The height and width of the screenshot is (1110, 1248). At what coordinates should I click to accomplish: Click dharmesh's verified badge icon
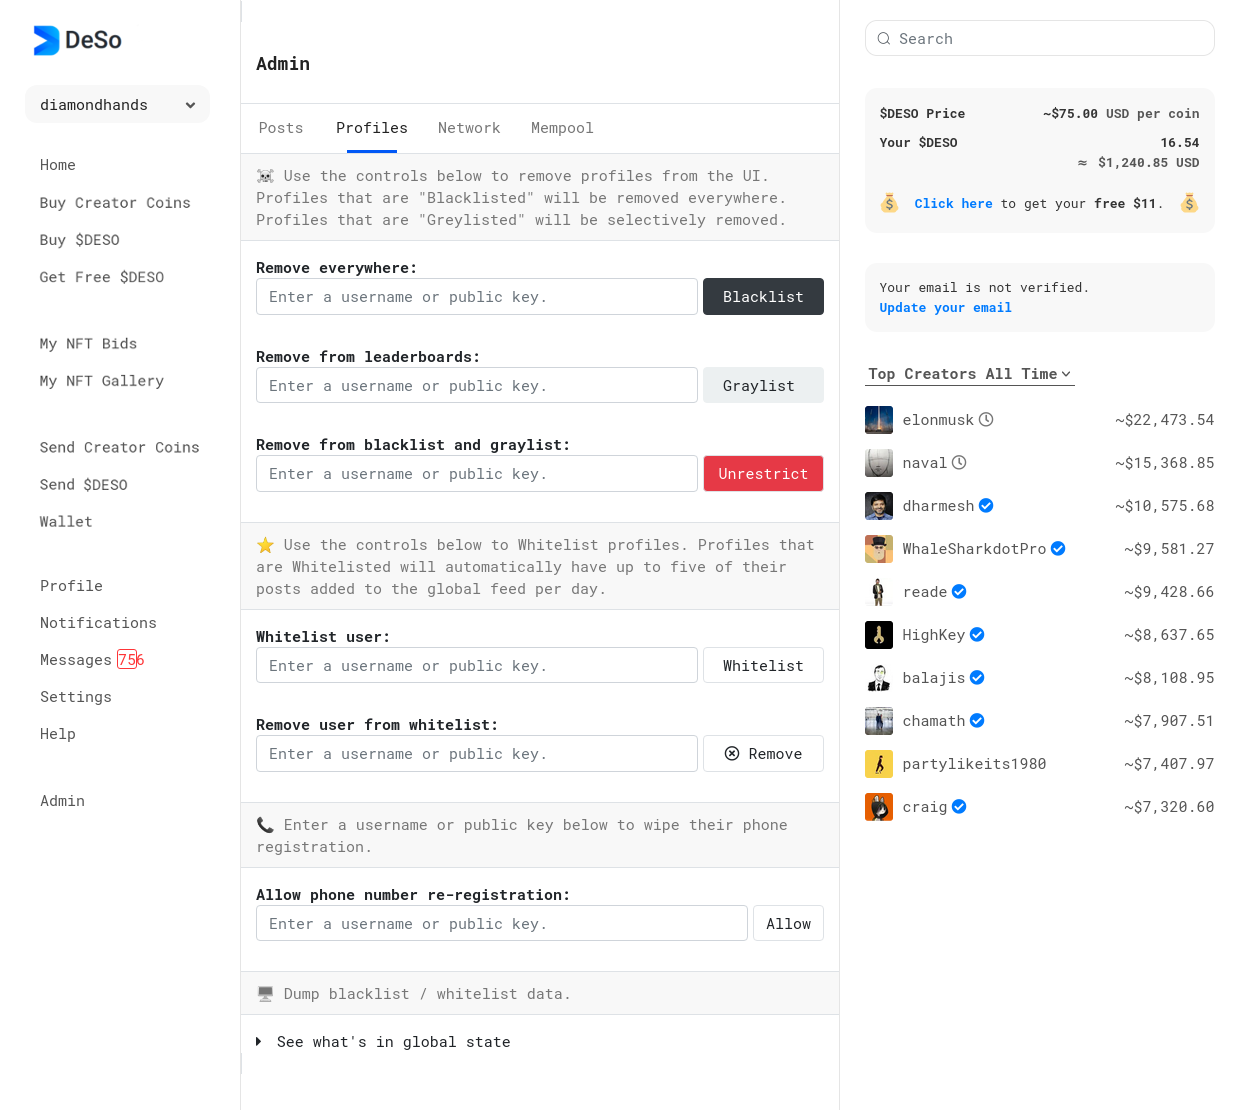986,506
